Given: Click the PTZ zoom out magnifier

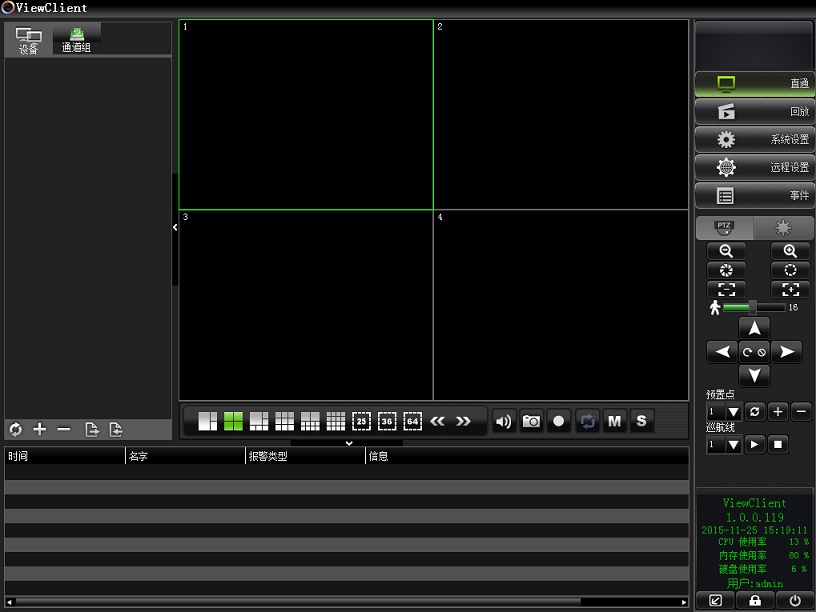Looking at the screenshot, I should [x=726, y=252].
